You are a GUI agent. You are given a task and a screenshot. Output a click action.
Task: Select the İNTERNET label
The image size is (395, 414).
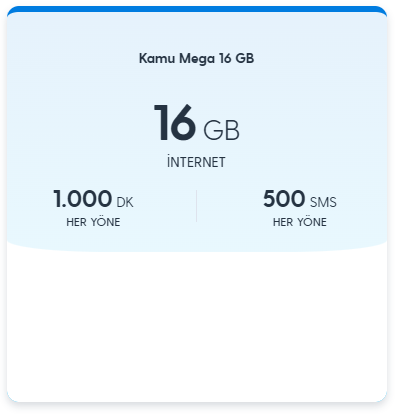click(x=196, y=162)
